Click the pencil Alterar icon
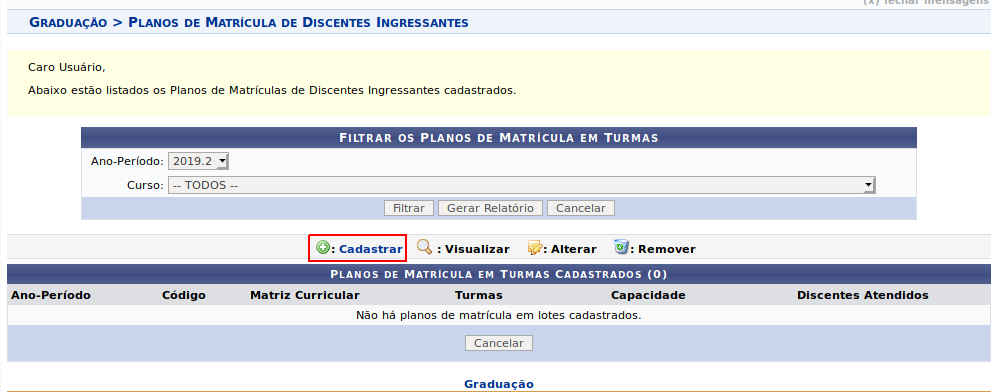The width and height of the screenshot is (998, 392). pyautogui.click(x=535, y=248)
